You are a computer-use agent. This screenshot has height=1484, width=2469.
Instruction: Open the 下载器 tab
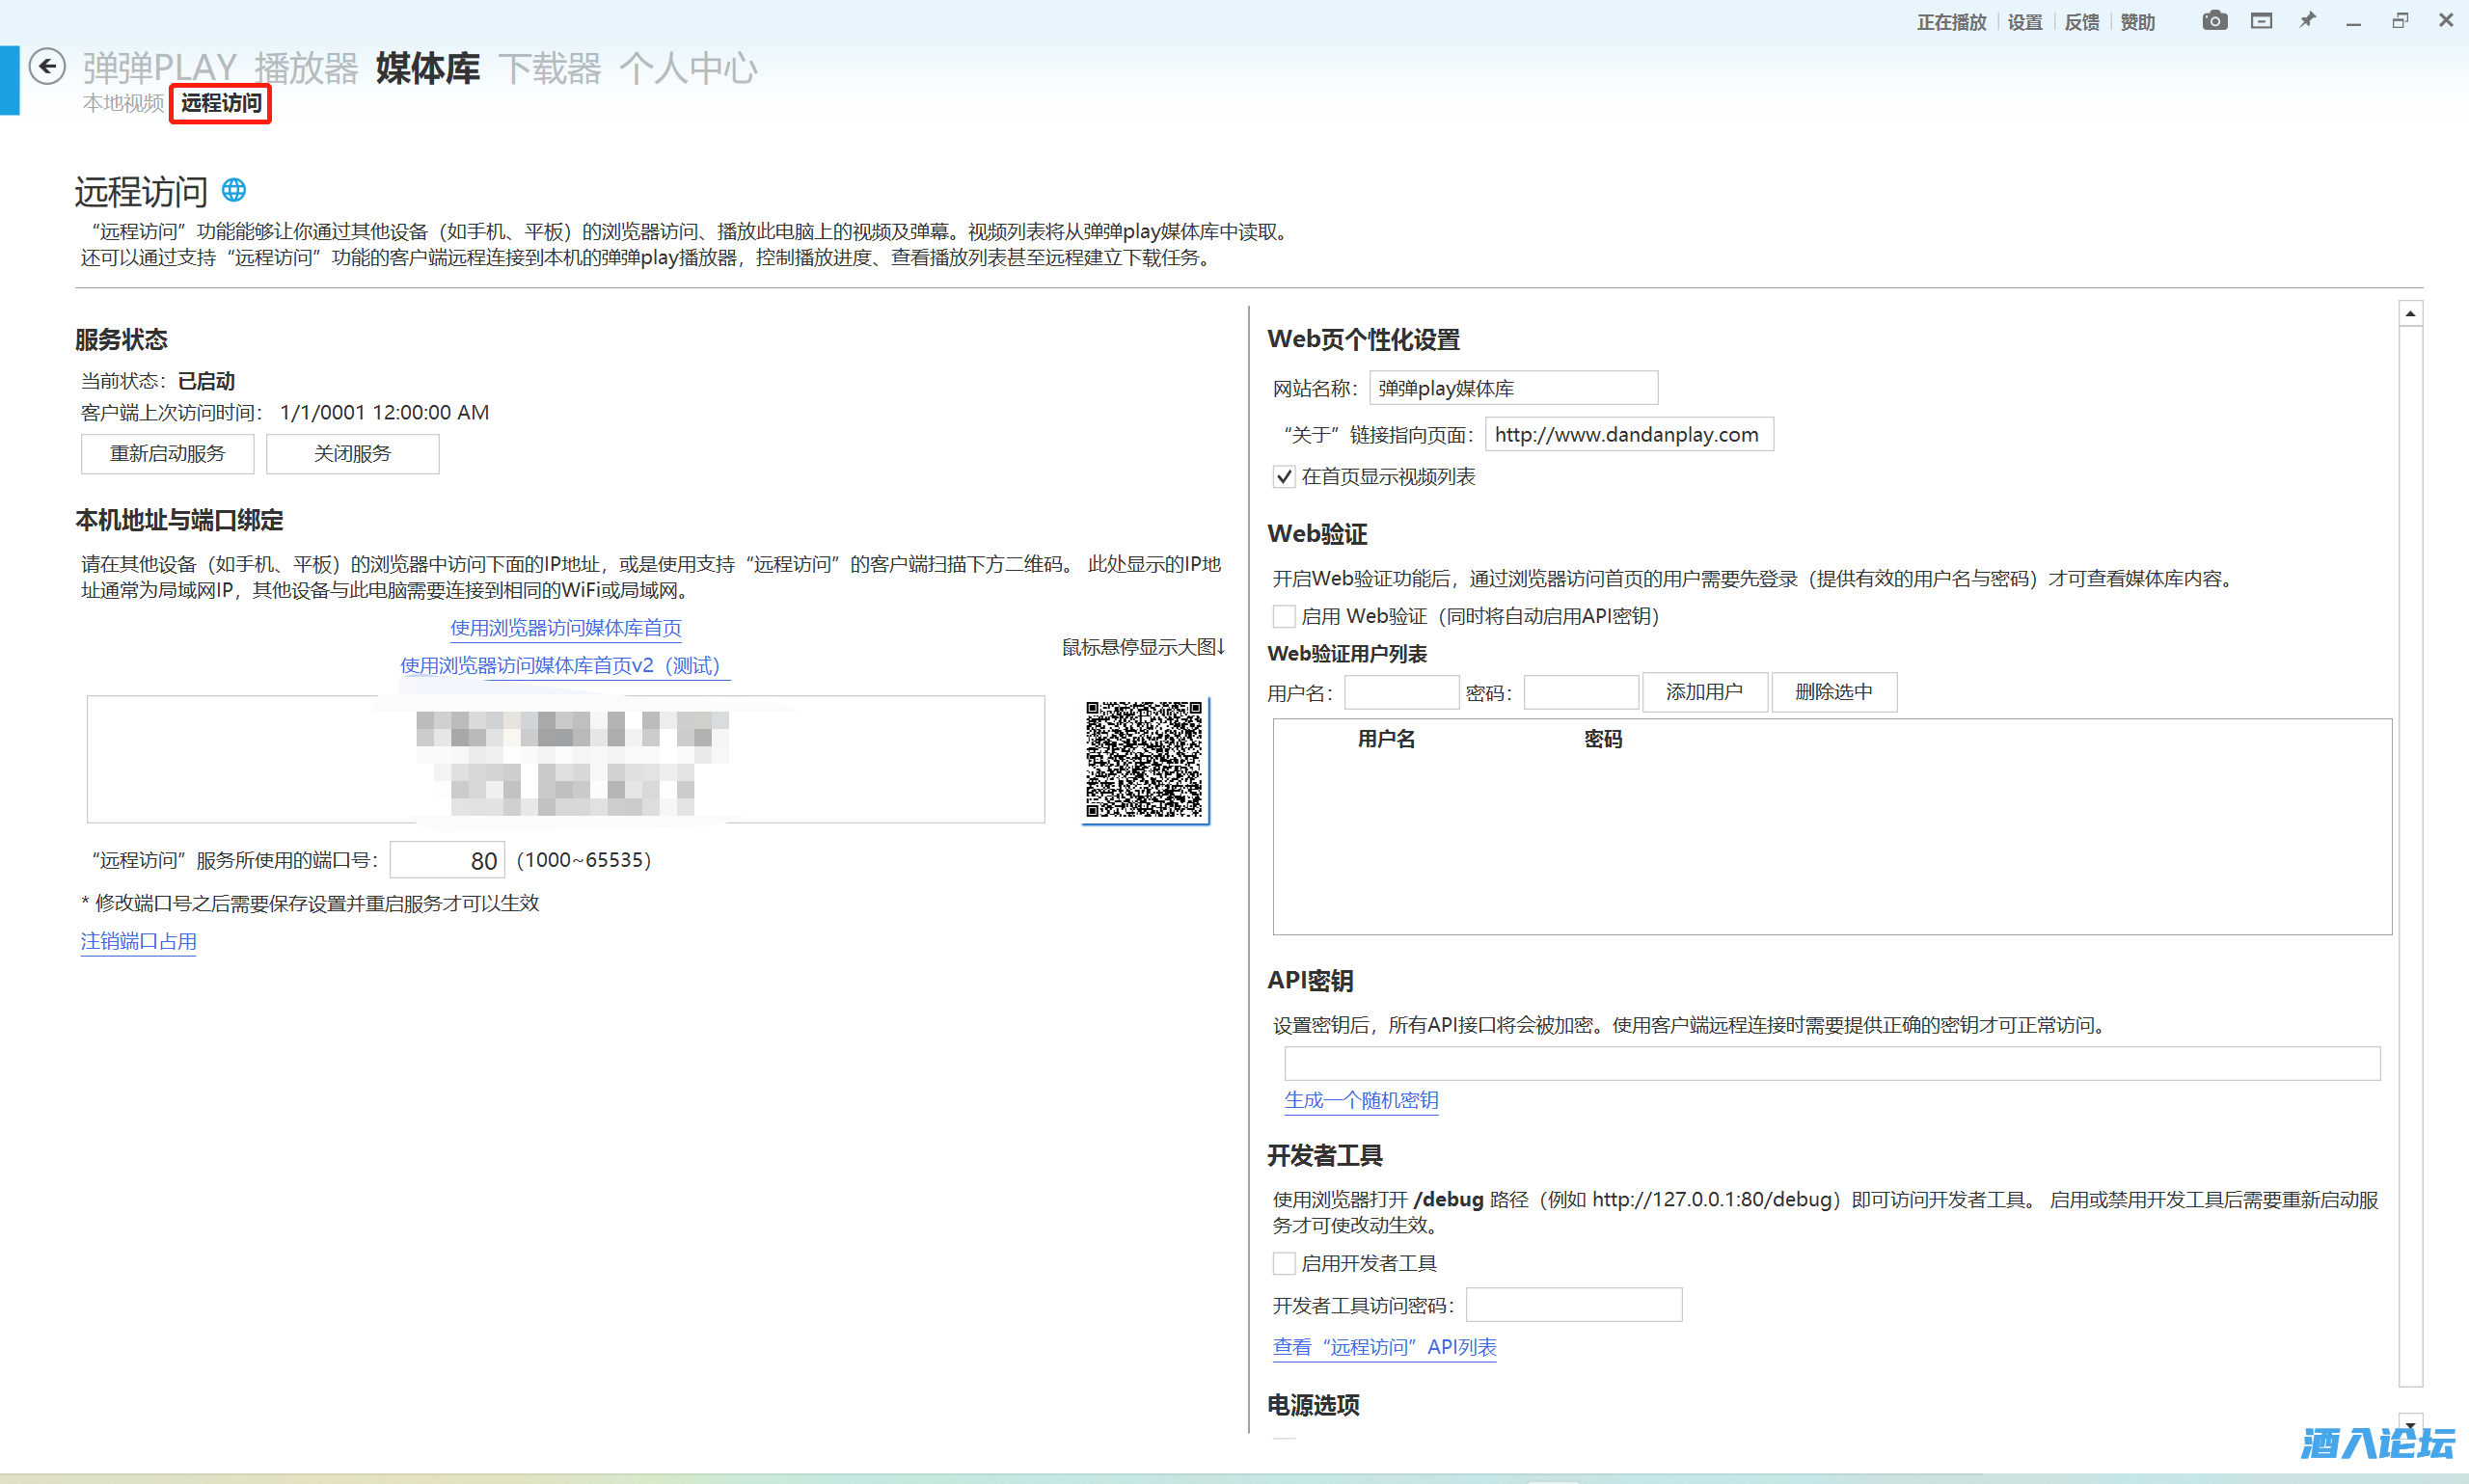point(550,68)
